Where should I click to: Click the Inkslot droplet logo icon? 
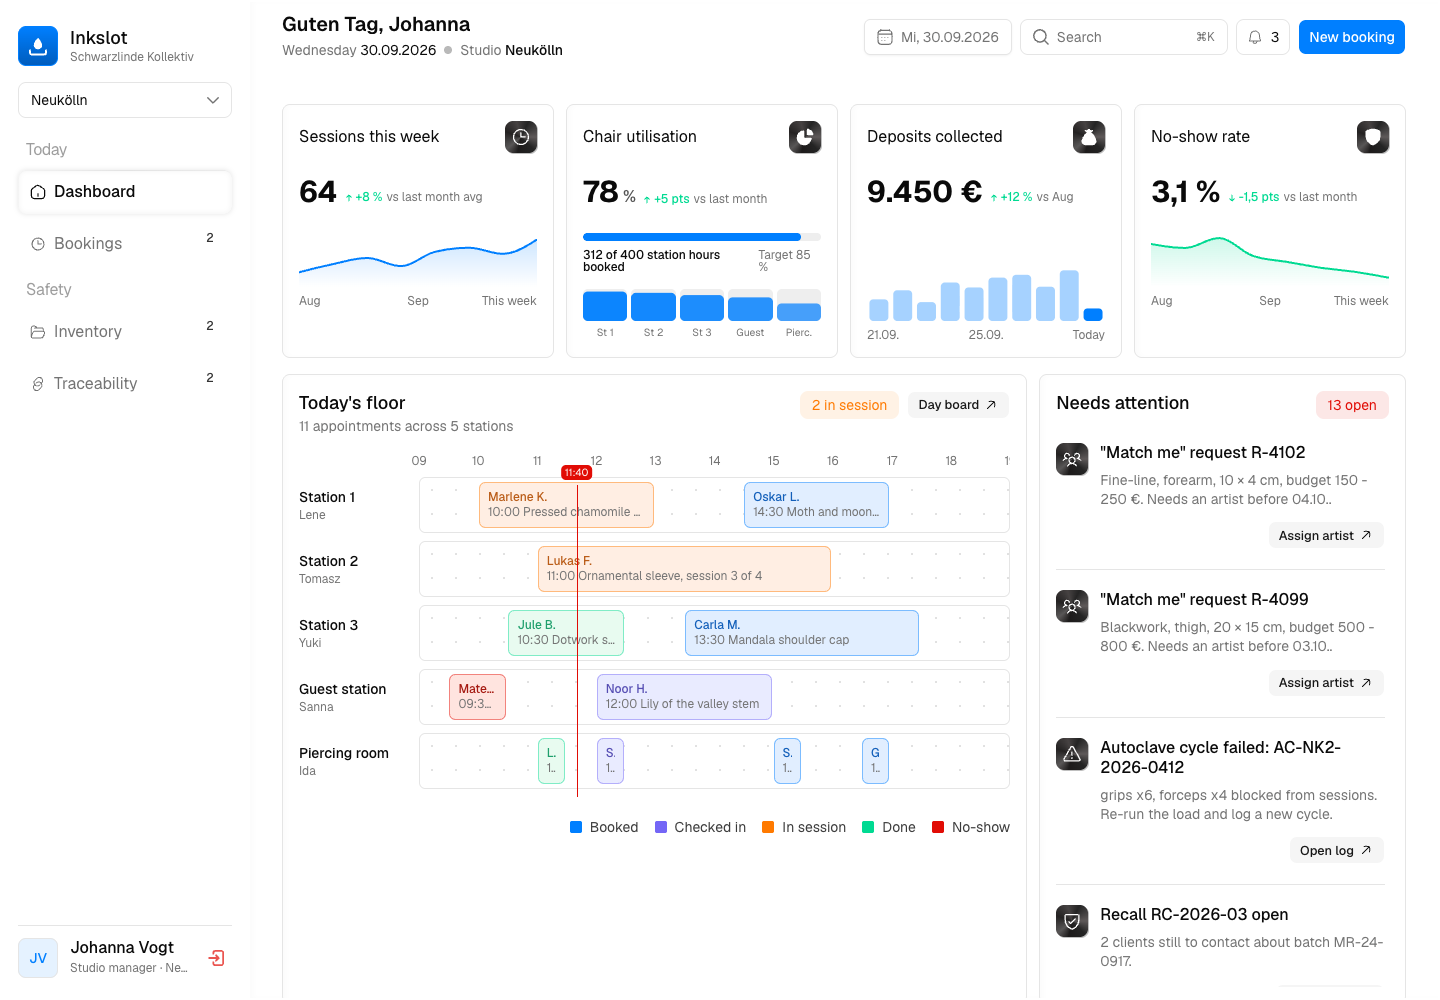[38, 46]
